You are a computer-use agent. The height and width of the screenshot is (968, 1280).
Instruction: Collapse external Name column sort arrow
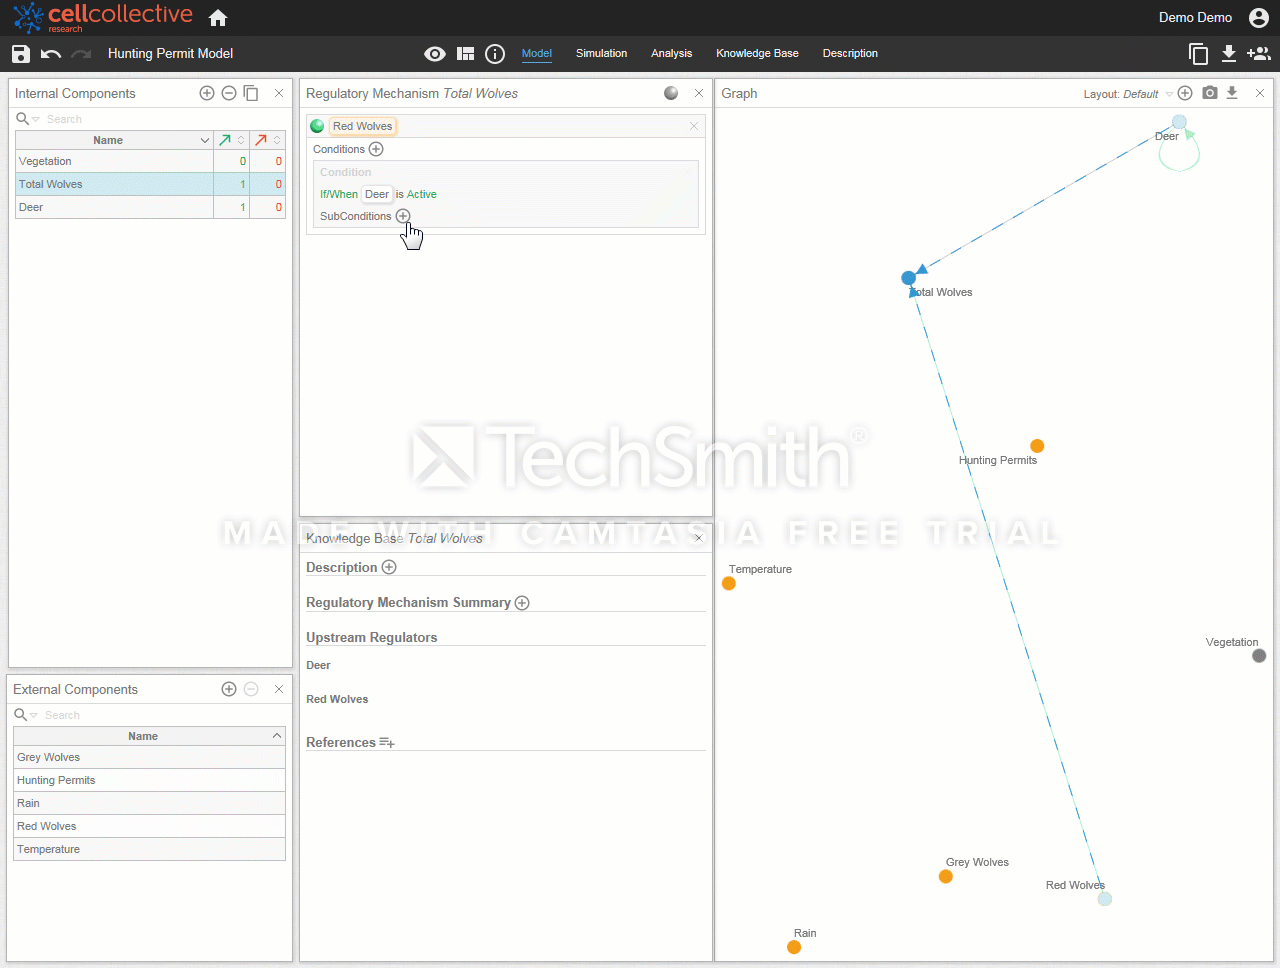(277, 736)
